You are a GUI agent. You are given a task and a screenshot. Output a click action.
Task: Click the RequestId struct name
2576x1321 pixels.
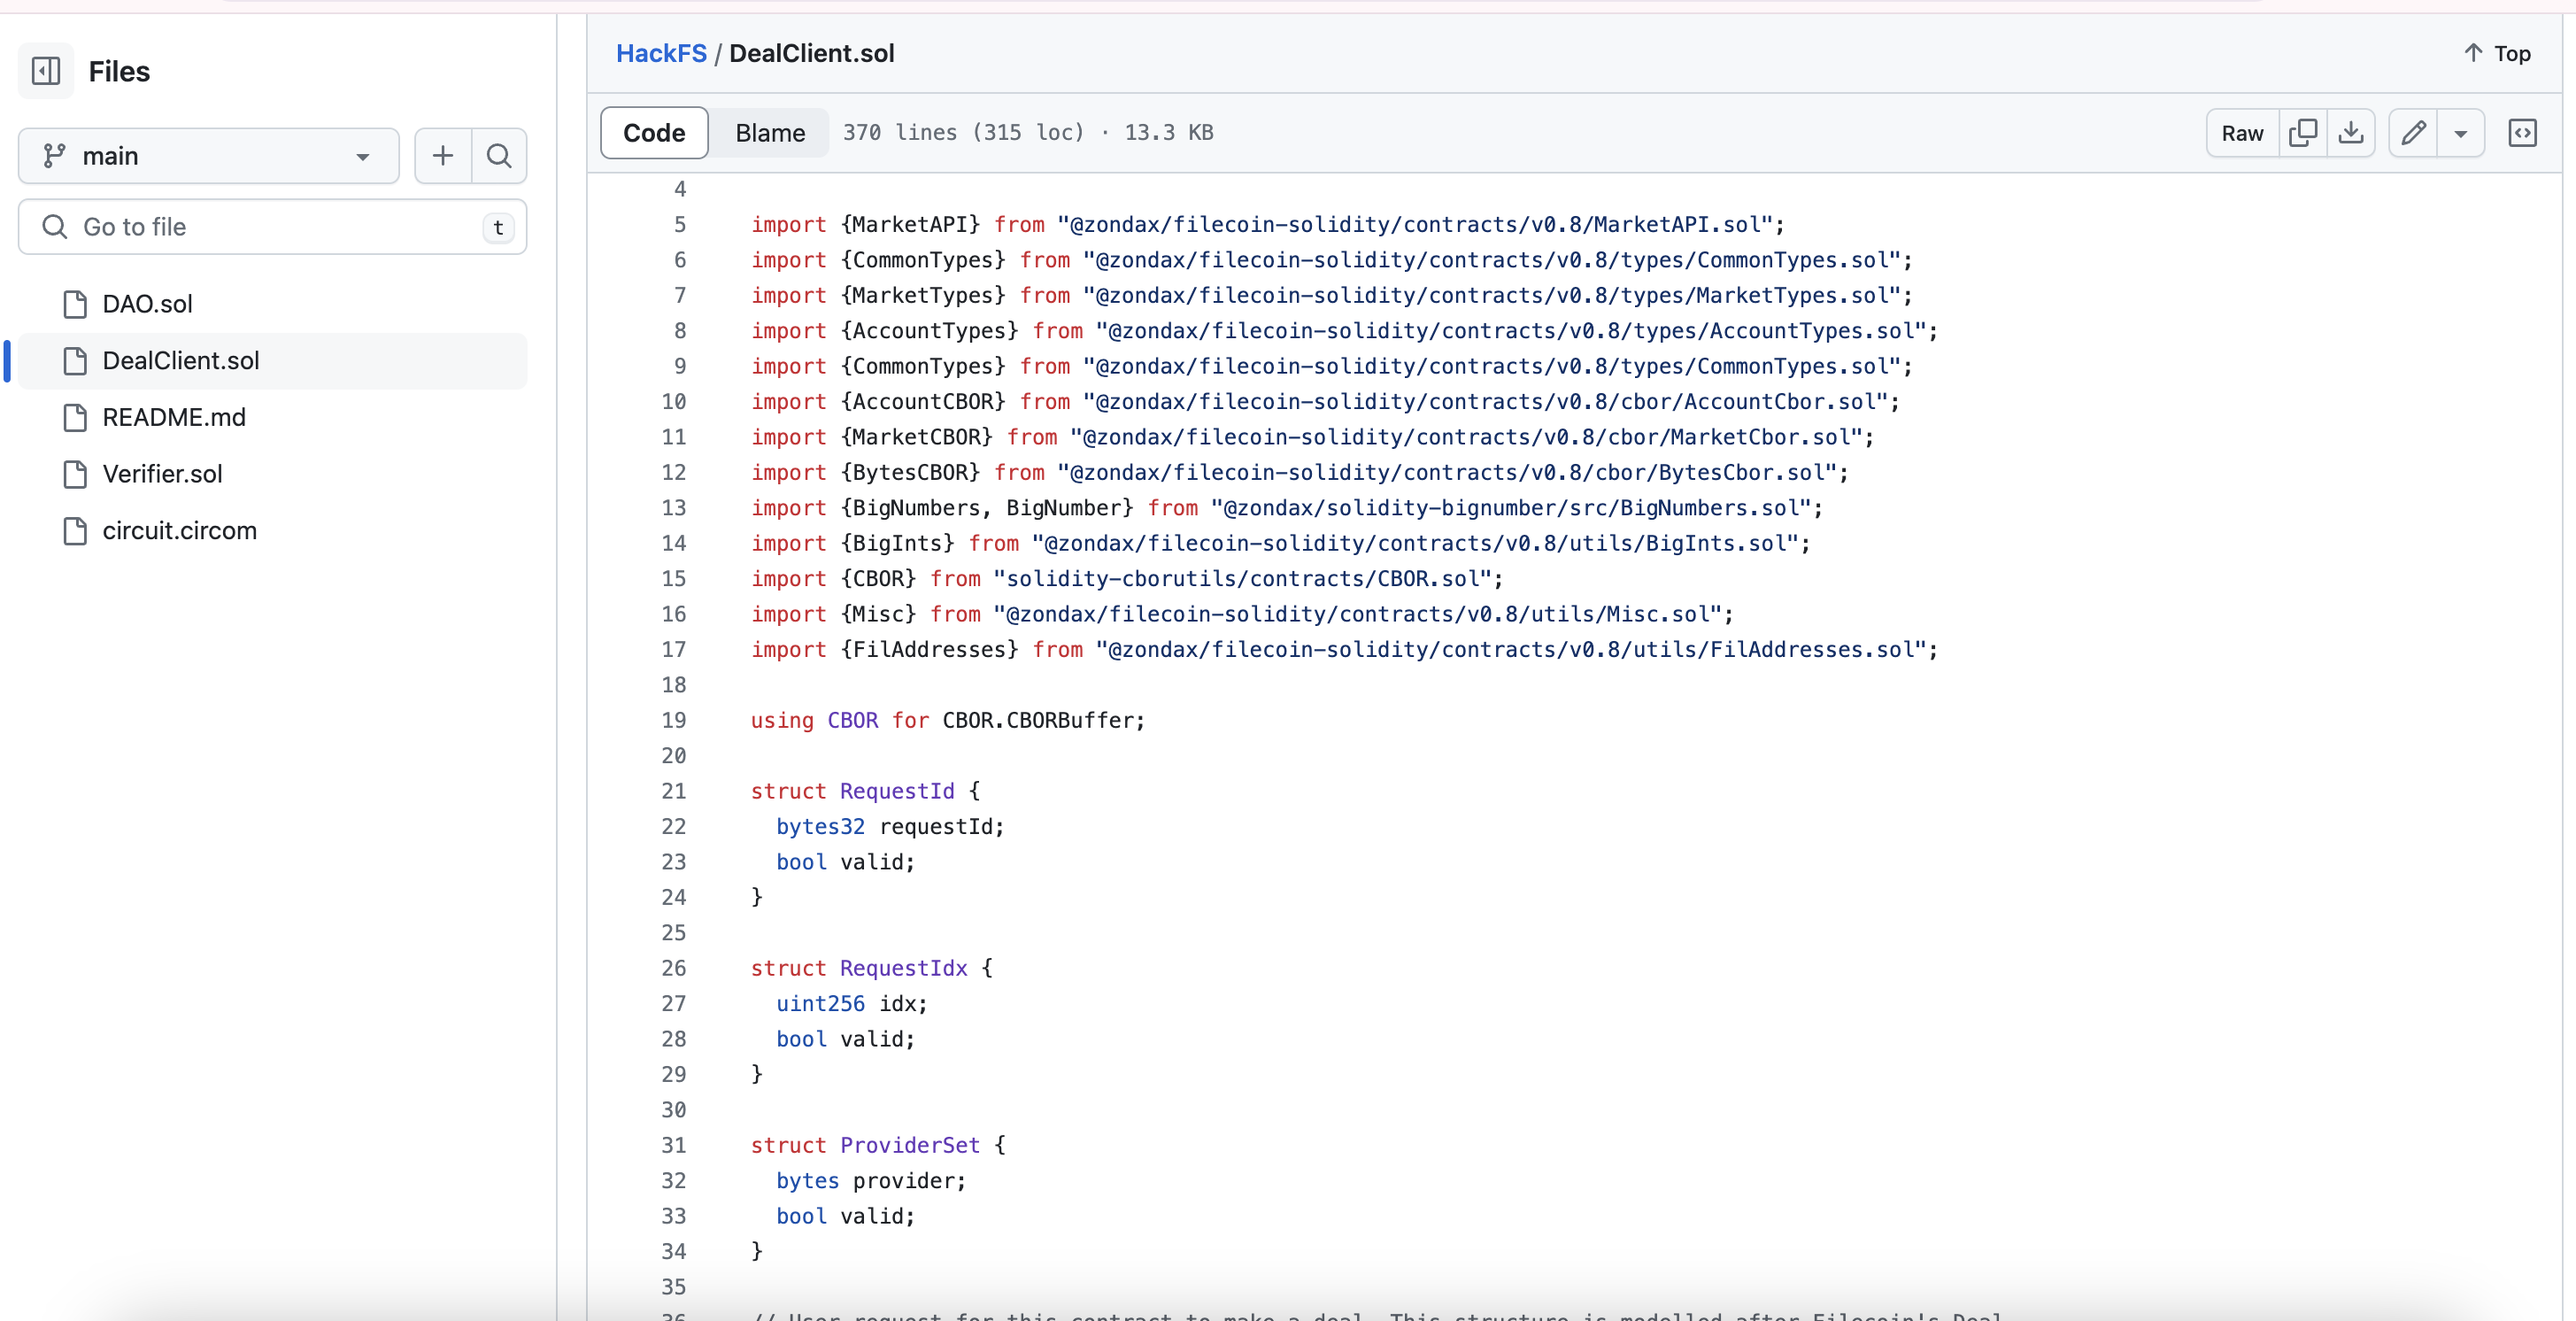pos(897,792)
